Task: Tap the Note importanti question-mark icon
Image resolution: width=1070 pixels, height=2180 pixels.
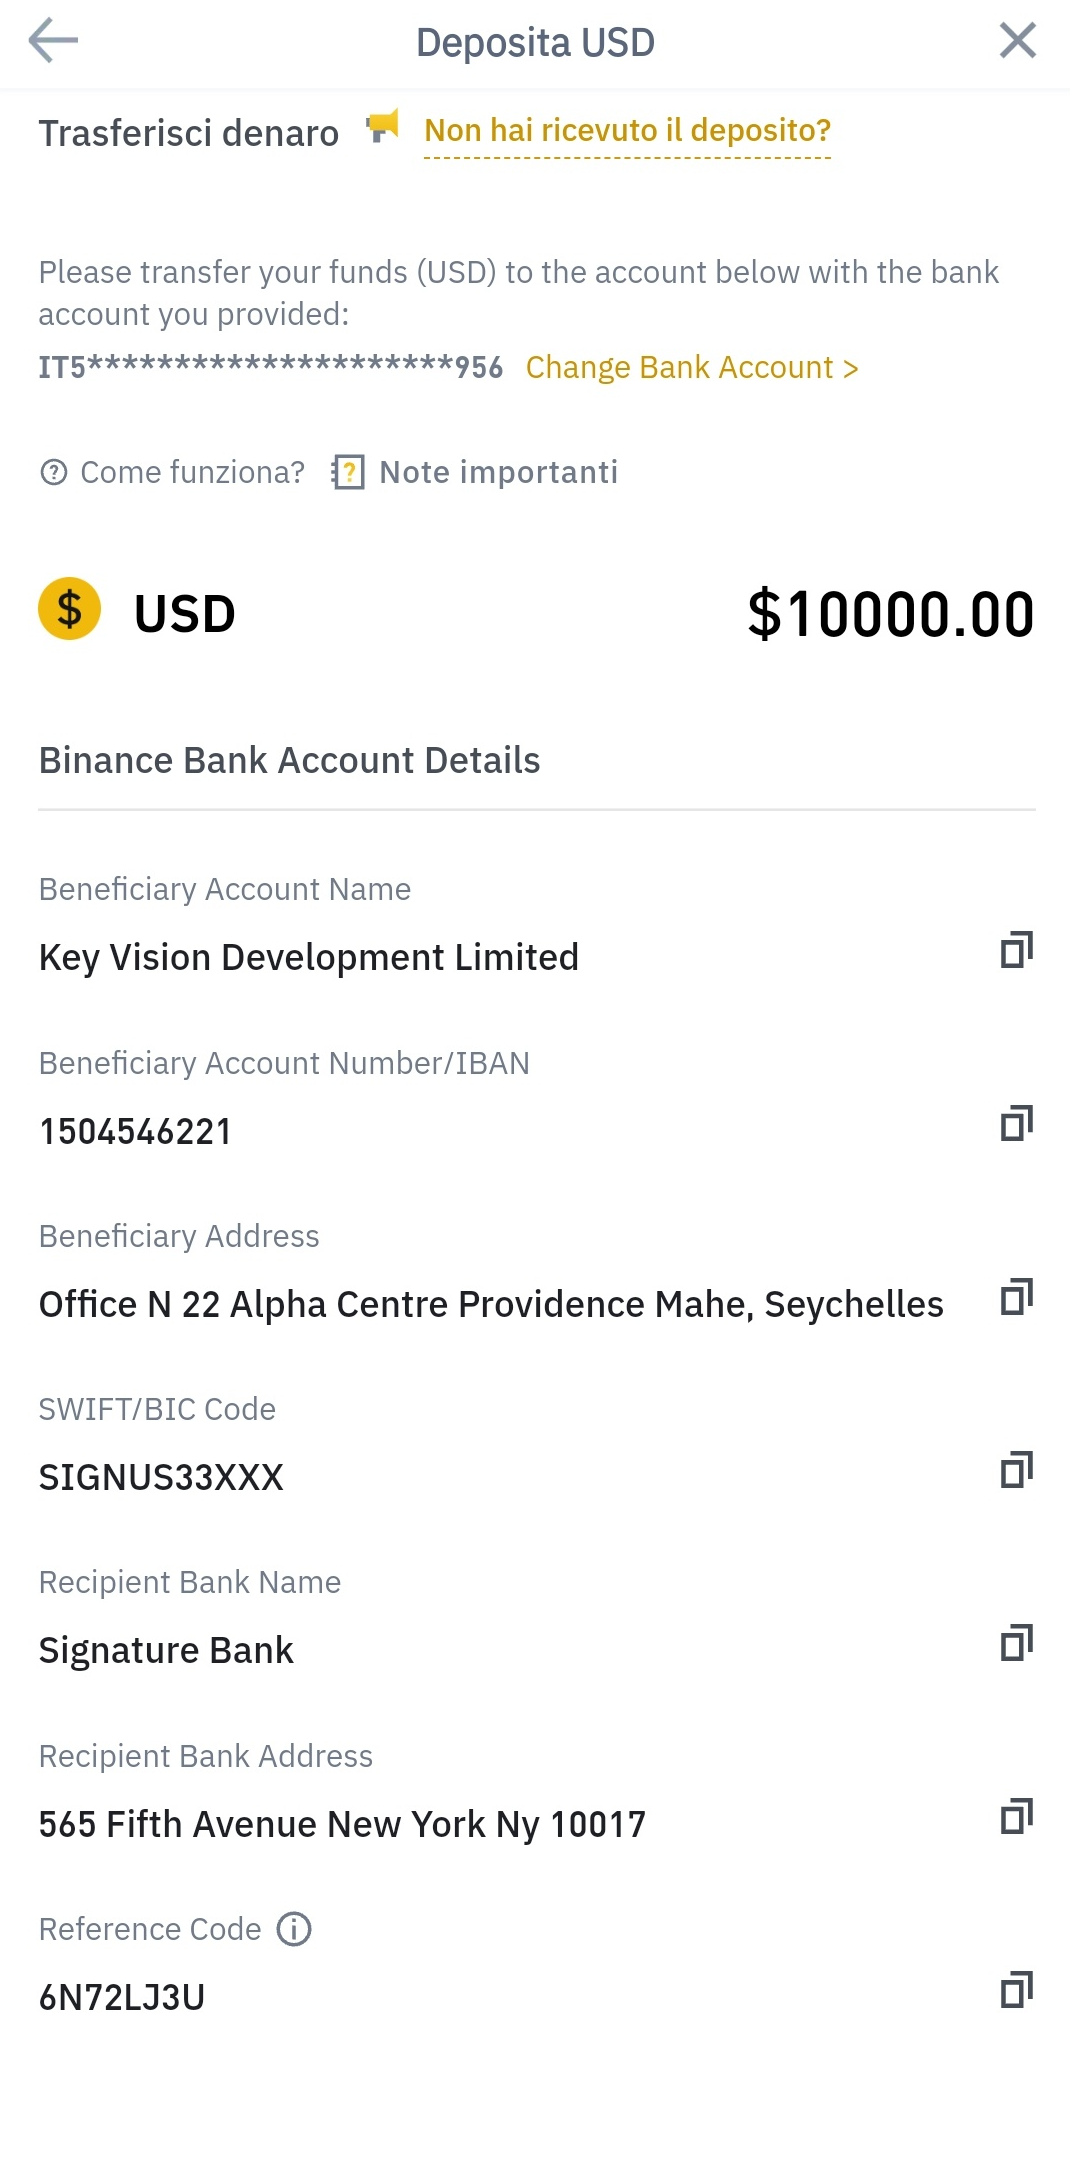Action: (x=347, y=472)
